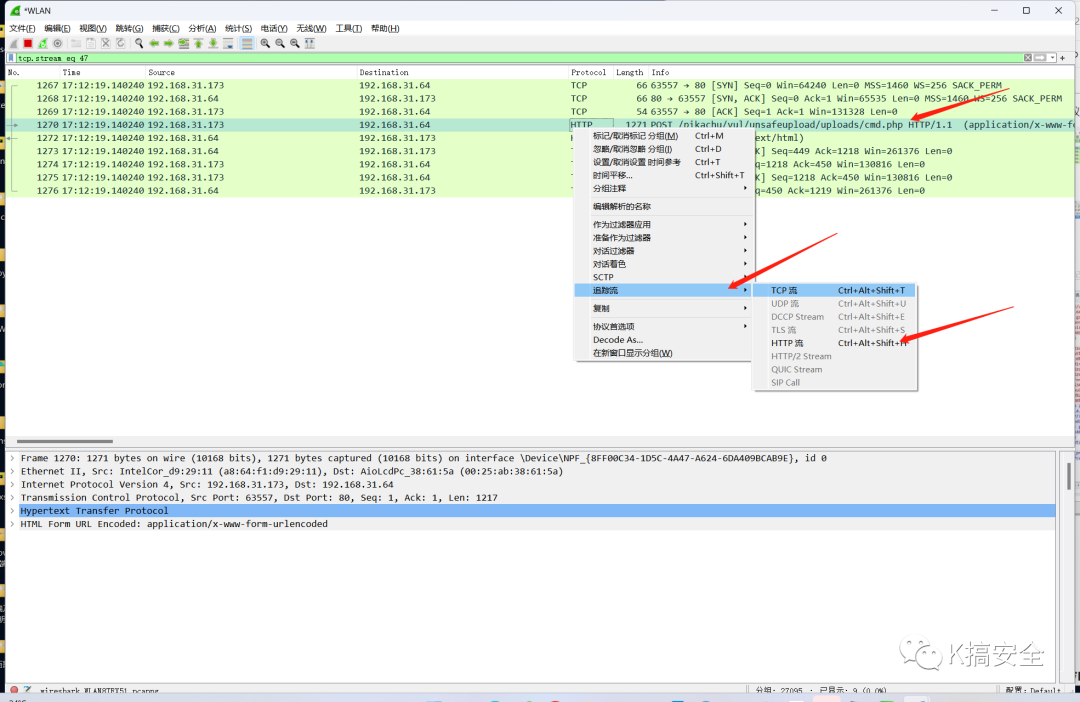This screenshot has height=702, width=1080.
Task: Stop capture with red square button
Action: point(28,43)
